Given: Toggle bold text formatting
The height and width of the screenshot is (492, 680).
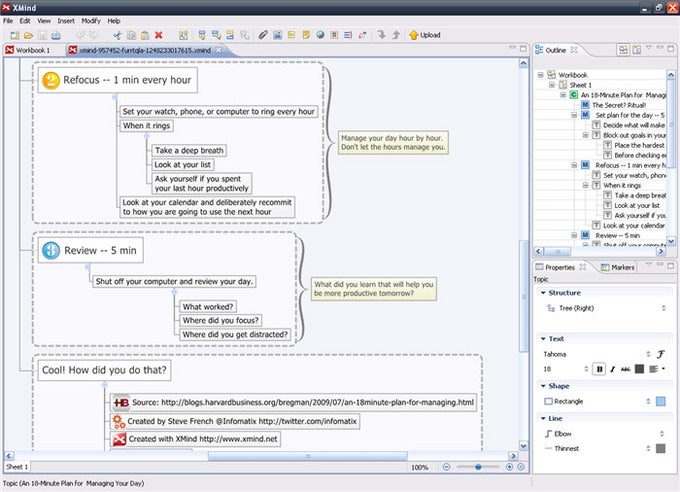Looking at the screenshot, I should (x=599, y=369).
